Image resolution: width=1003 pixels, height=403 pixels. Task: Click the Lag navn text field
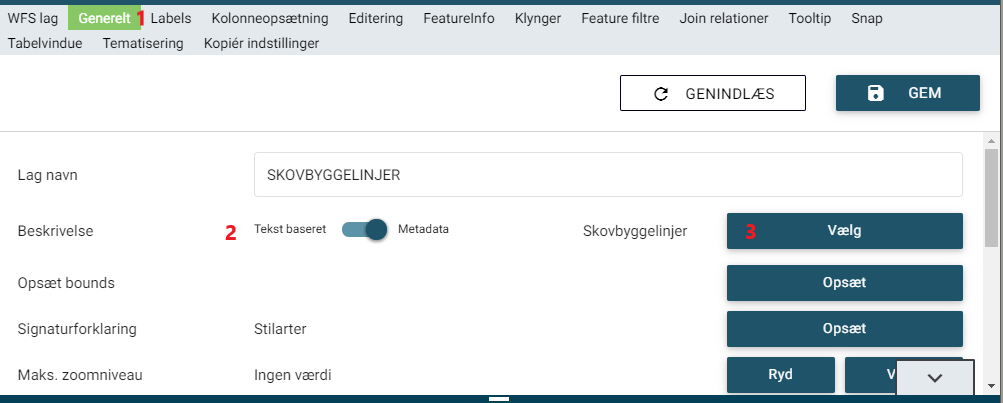tap(608, 175)
